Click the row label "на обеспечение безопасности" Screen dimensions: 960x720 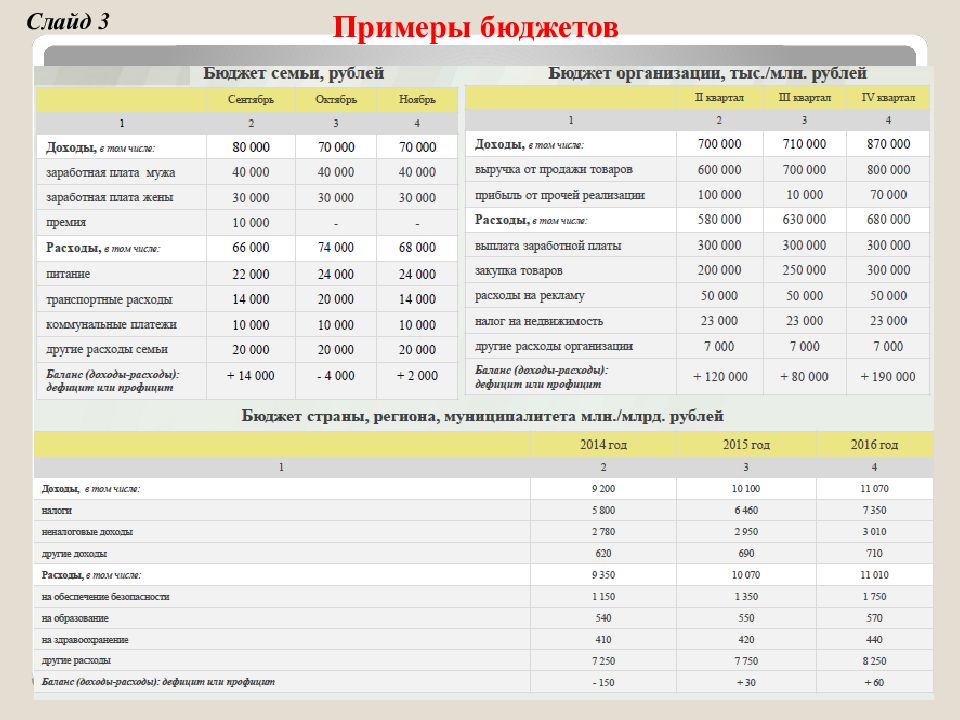pyautogui.click(x=105, y=596)
